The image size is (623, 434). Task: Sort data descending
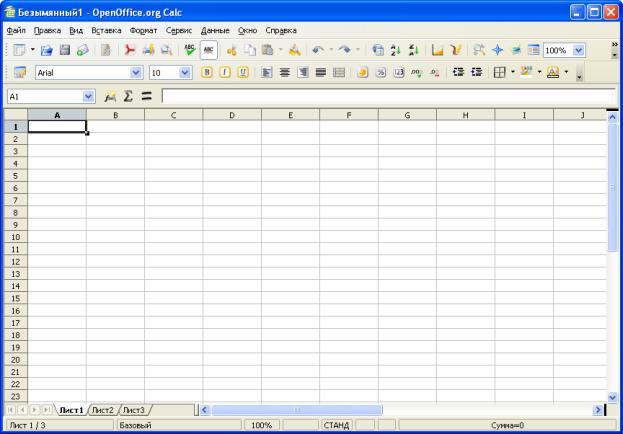point(414,50)
